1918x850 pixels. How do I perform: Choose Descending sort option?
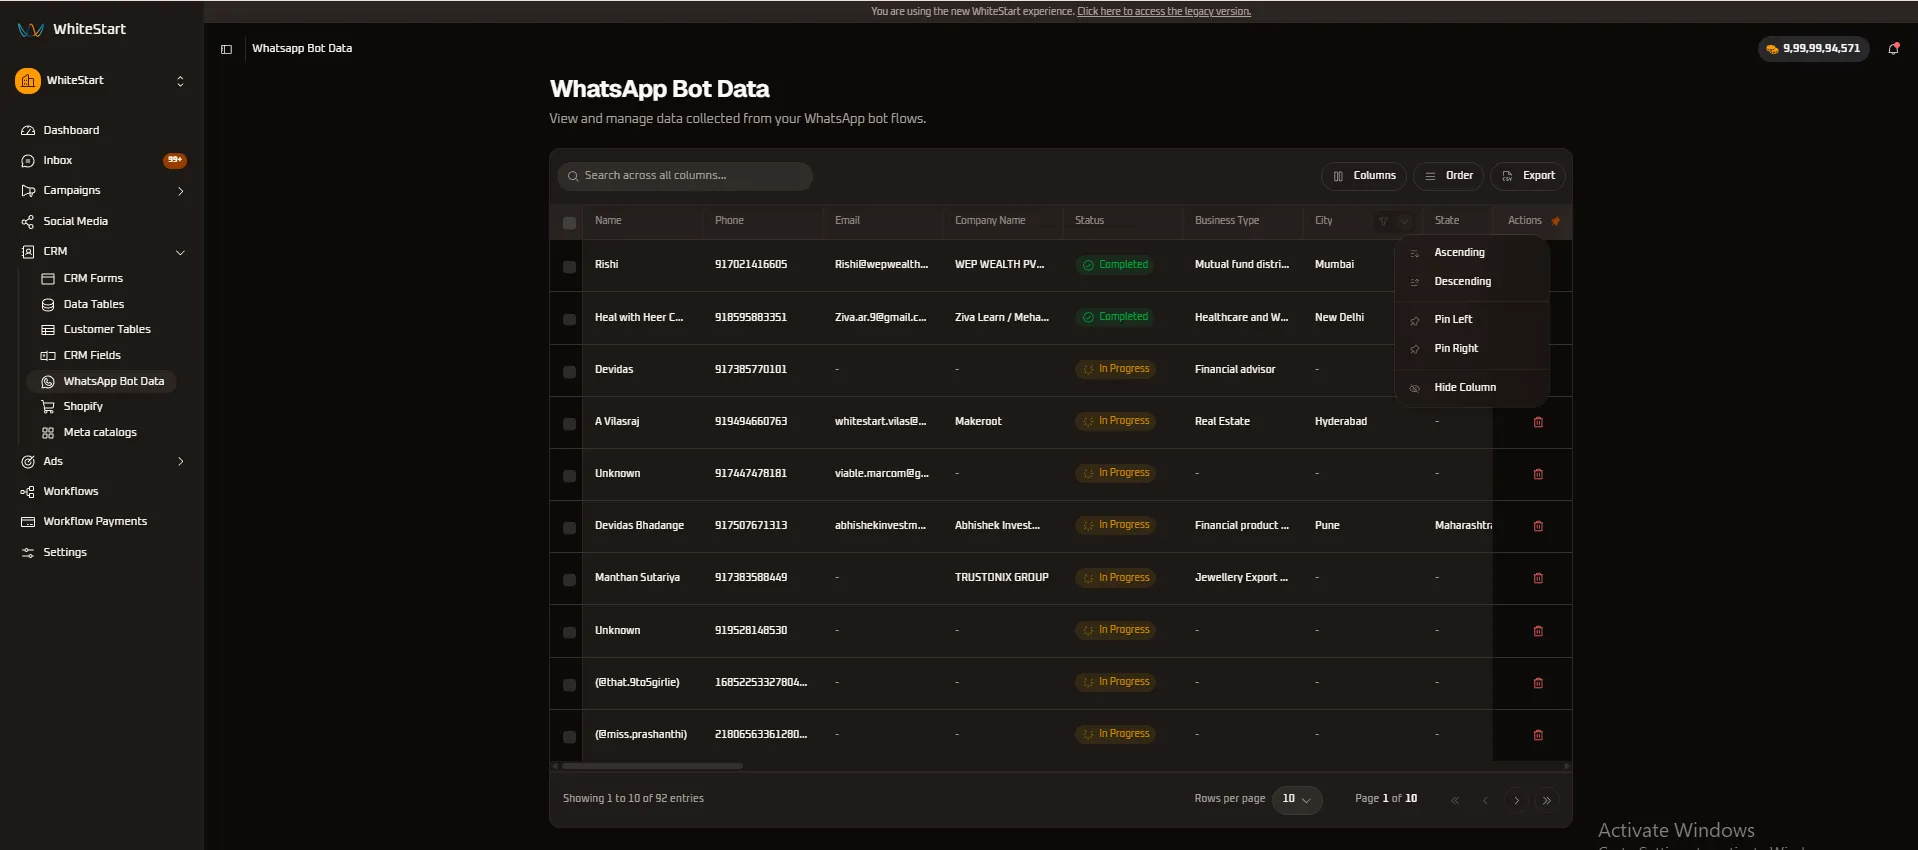(1472, 281)
